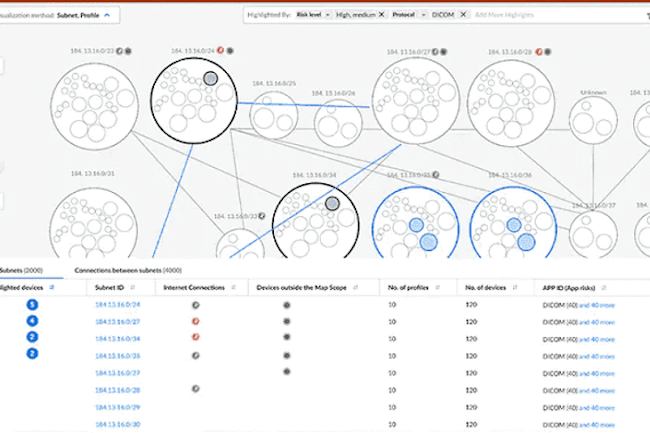Switch to Connections between subnets tab

coord(112,270)
